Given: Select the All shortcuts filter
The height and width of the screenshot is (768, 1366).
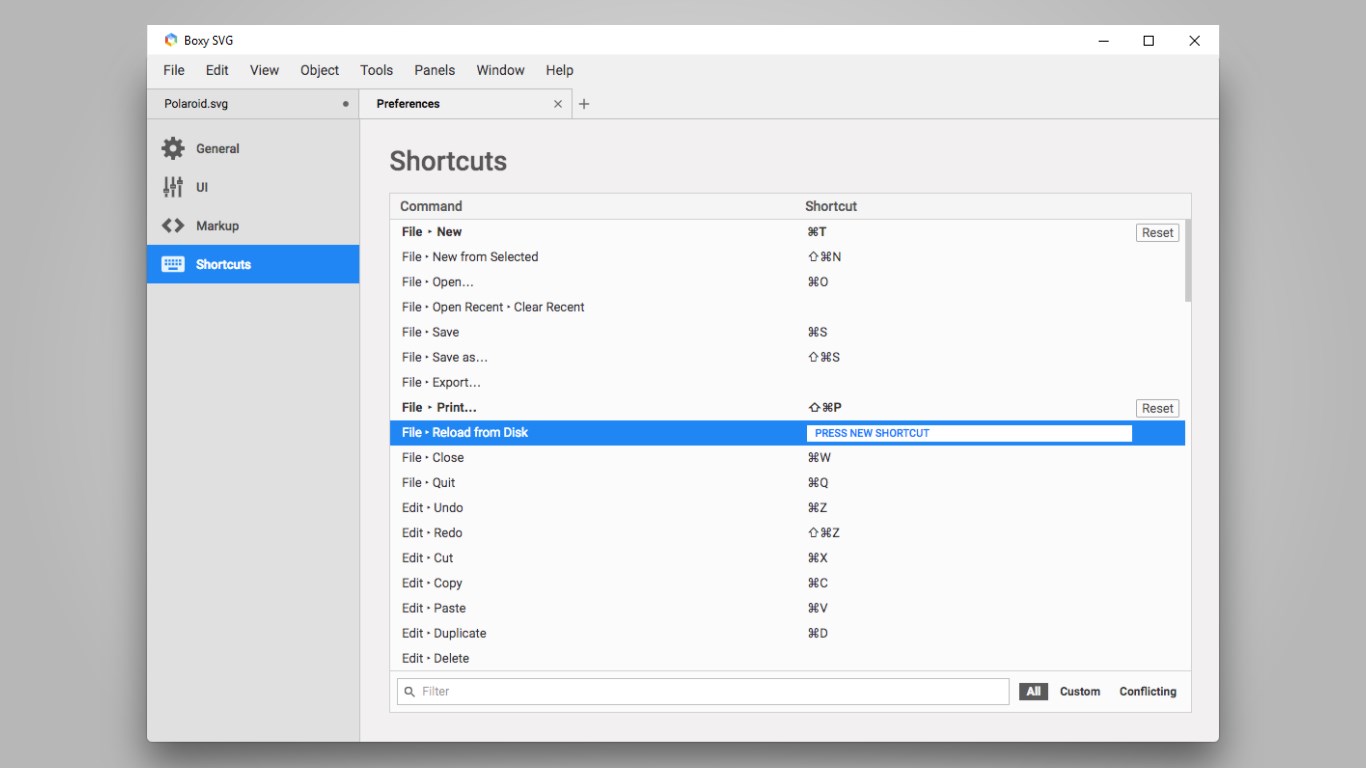Looking at the screenshot, I should [x=1033, y=691].
